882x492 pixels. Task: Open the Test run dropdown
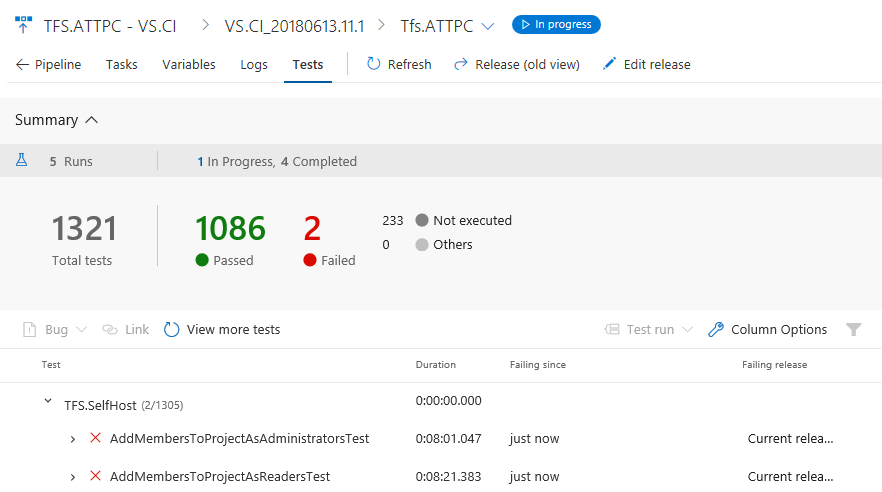(x=687, y=329)
